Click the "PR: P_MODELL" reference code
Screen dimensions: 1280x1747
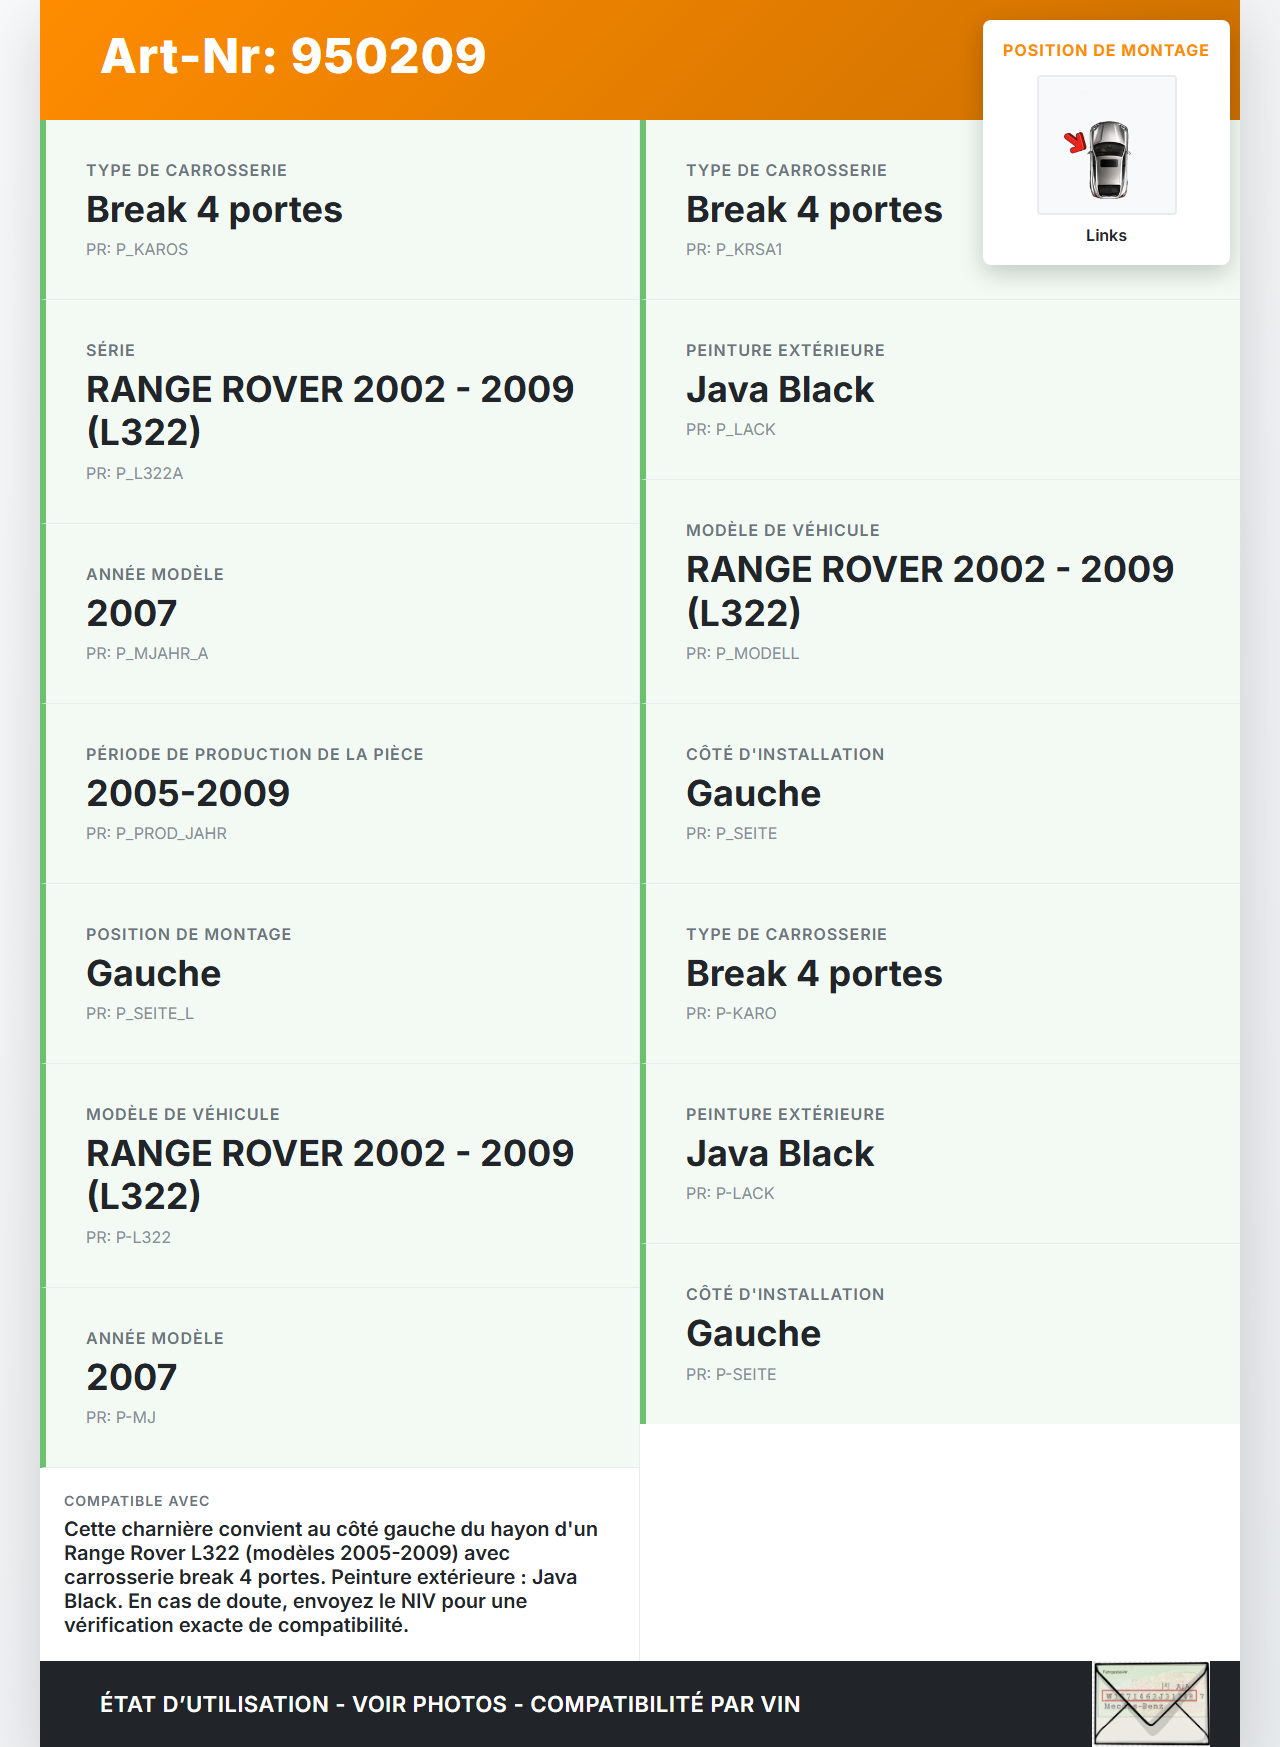click(x=742, y=653)
